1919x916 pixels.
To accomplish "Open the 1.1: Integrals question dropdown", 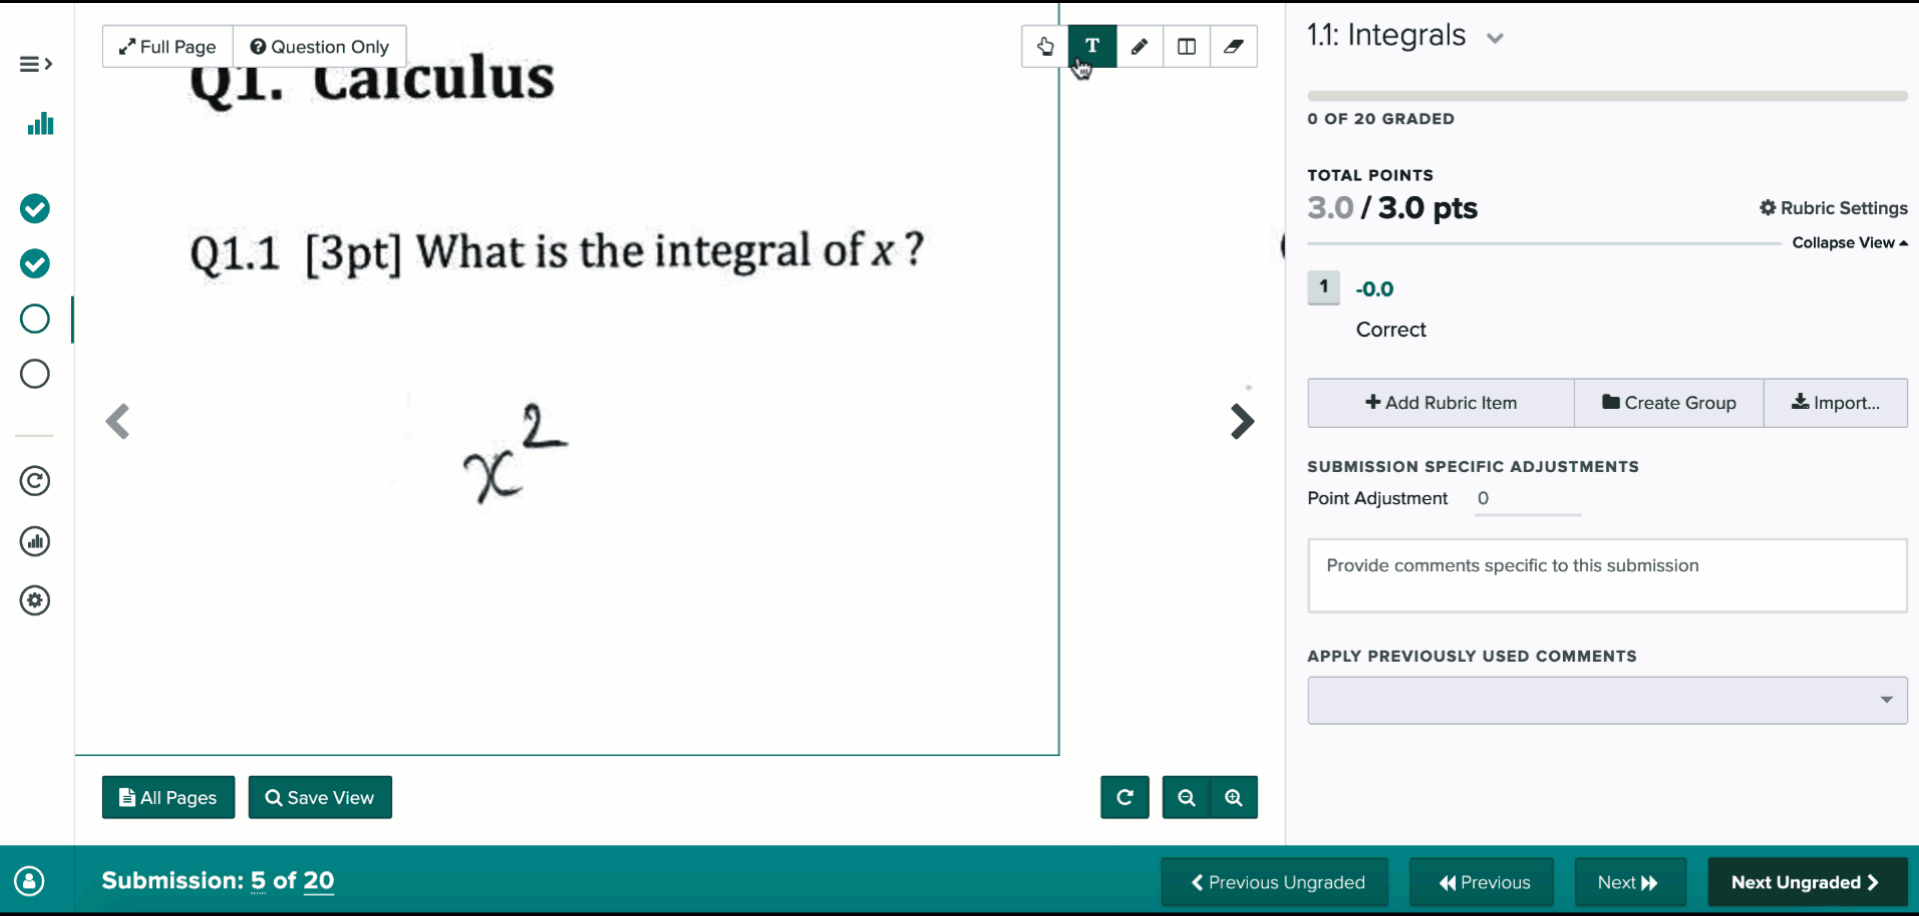I will coord(1495,38).
